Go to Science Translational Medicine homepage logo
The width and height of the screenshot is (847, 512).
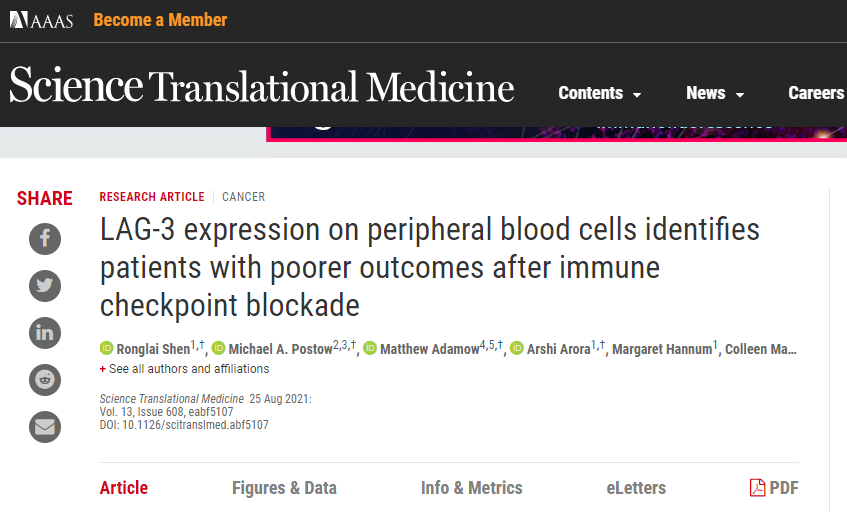point(261,85)
